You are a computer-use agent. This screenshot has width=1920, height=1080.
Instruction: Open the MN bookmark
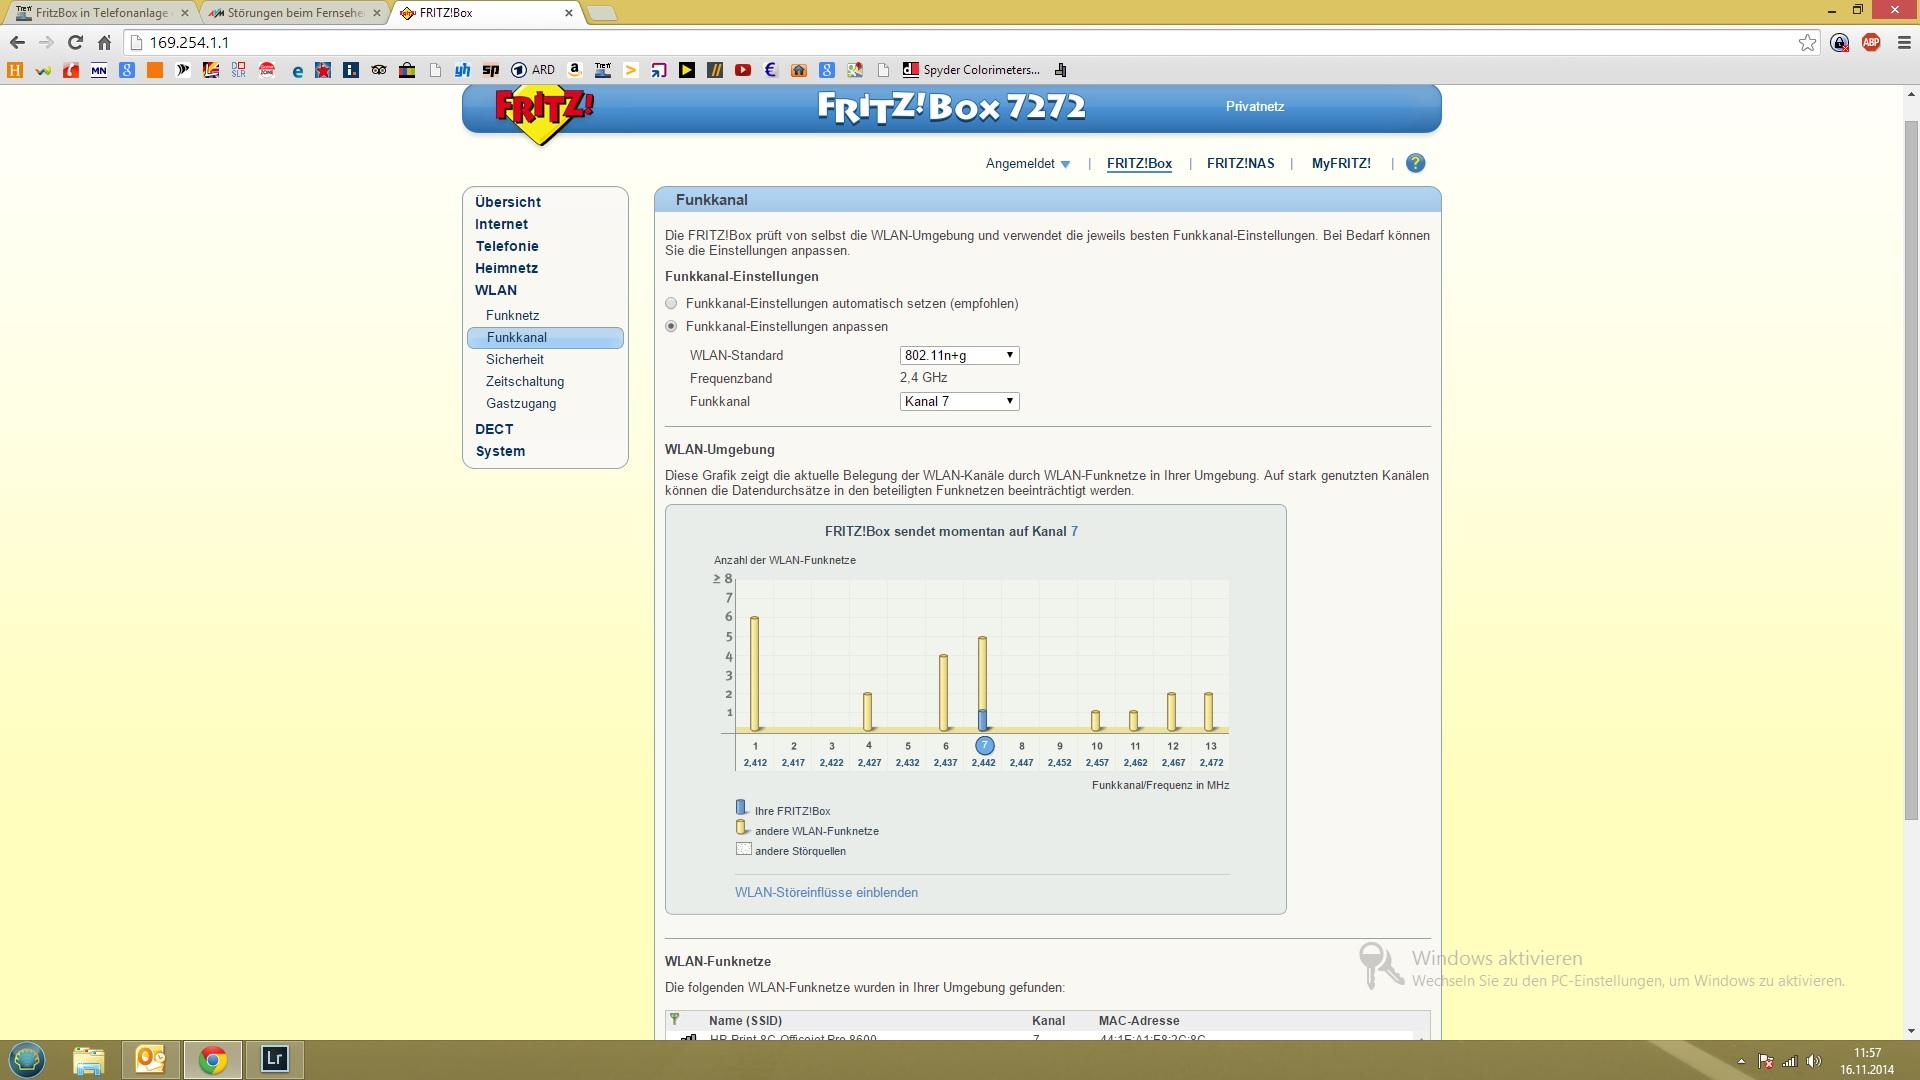coord(99,70)
